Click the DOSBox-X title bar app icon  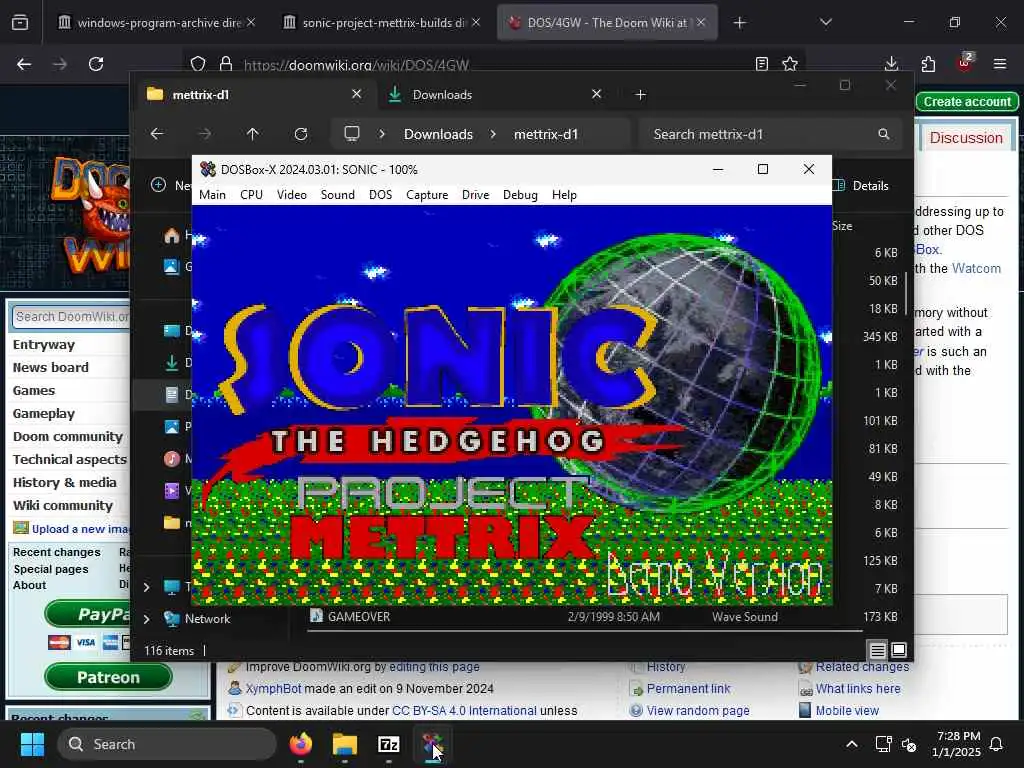(x=208, y=169)
